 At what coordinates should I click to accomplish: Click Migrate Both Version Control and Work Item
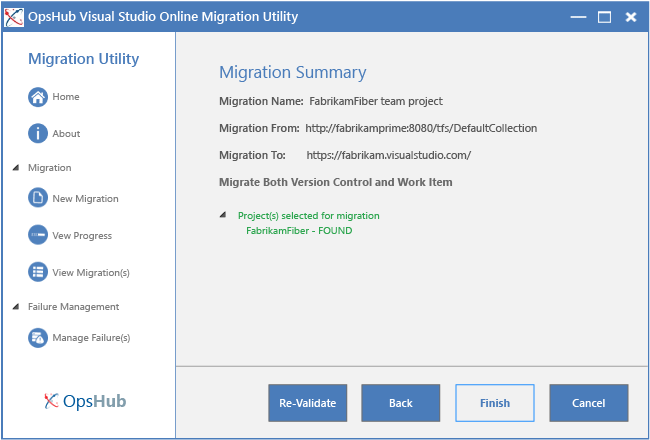[336, 182]
